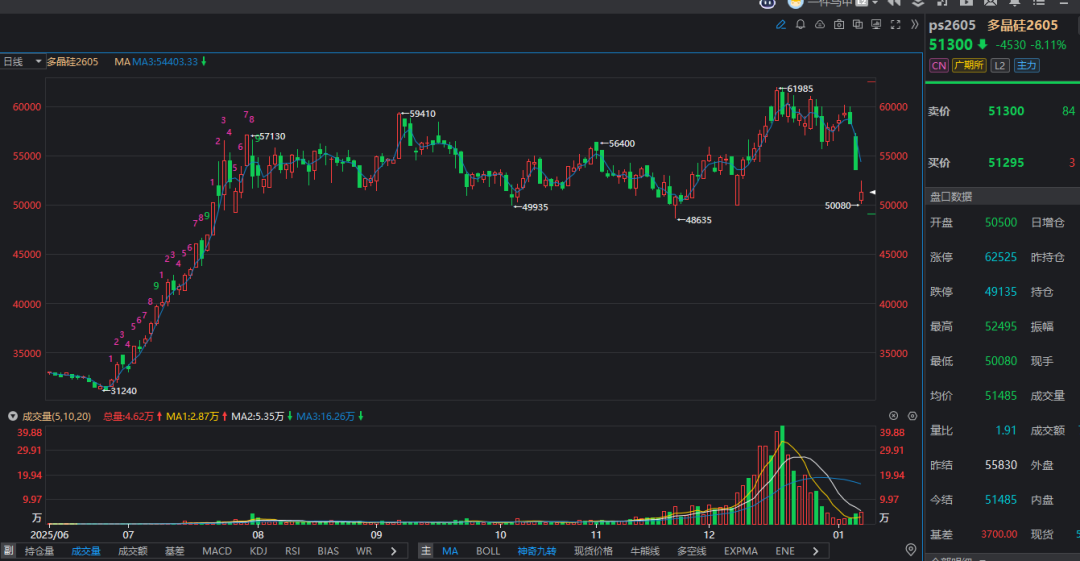Close the volume sub-chart panel
The image size is (1080, 561).
pos(894,416)
